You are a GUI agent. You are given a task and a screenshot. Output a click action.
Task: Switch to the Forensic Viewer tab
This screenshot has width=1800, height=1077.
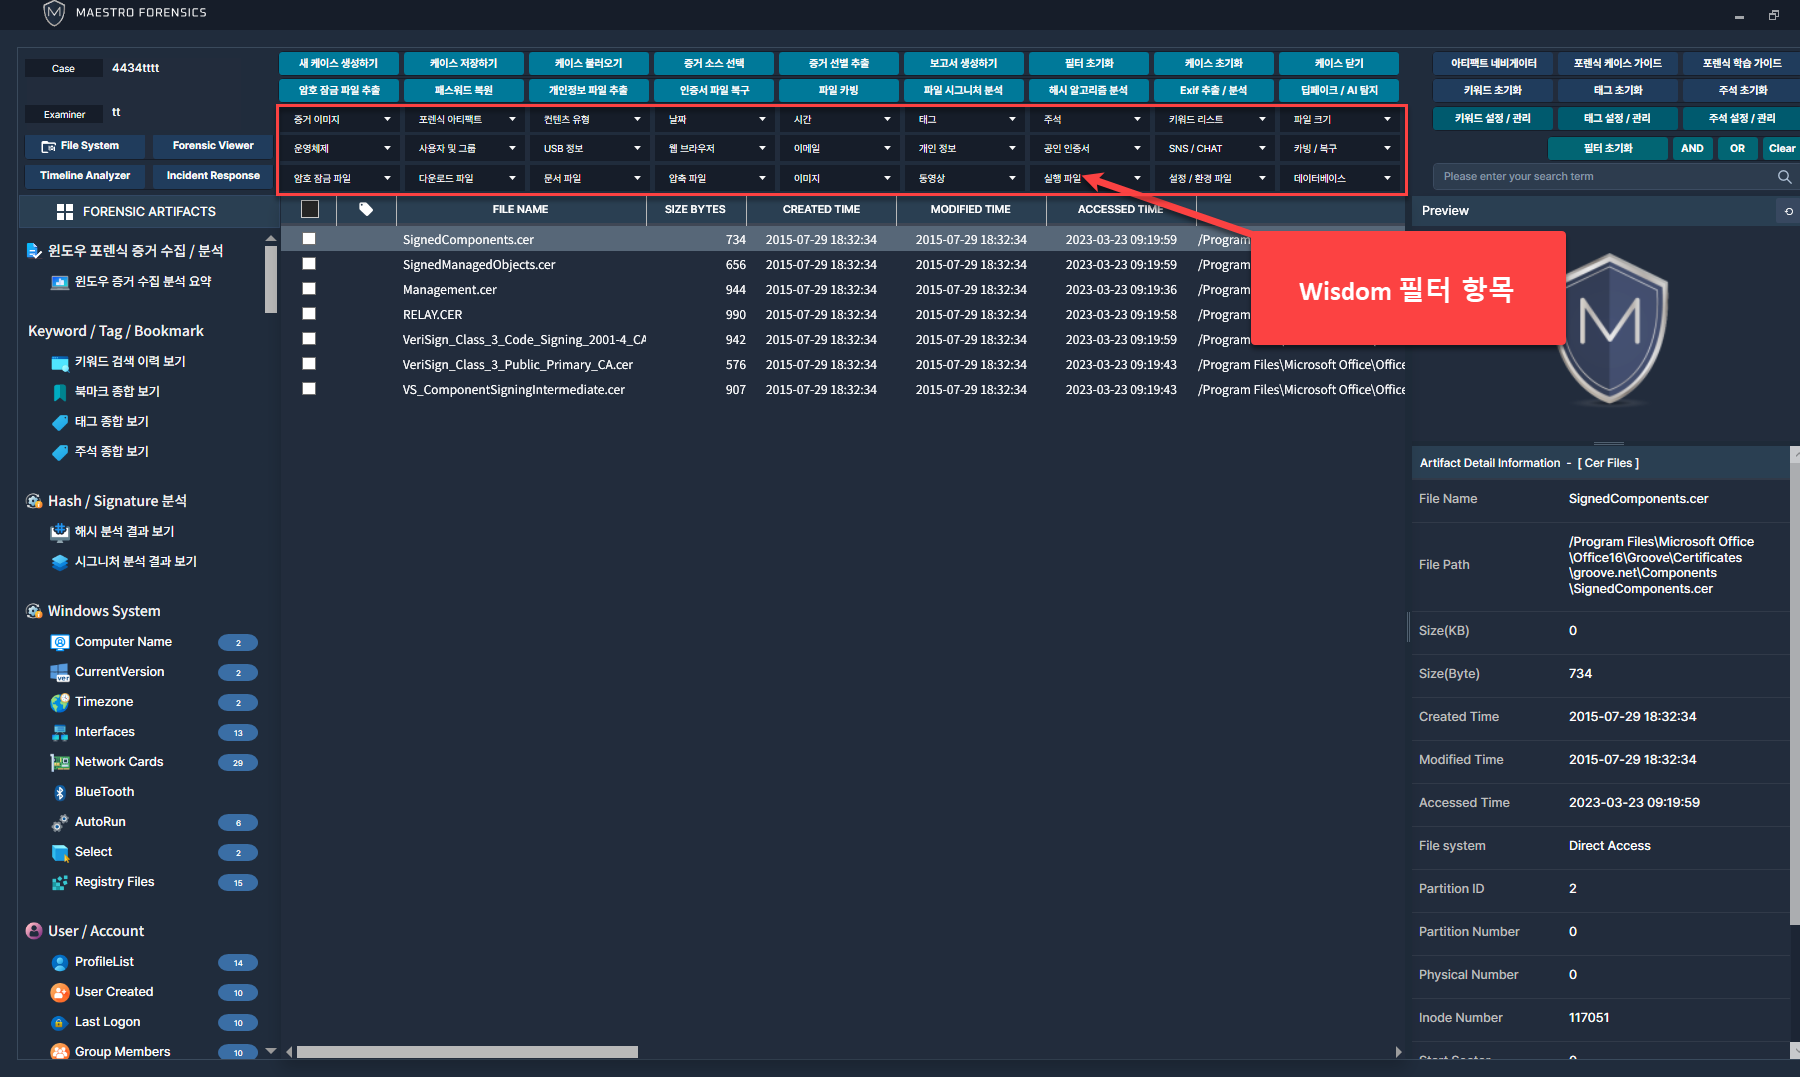point(213,146)
